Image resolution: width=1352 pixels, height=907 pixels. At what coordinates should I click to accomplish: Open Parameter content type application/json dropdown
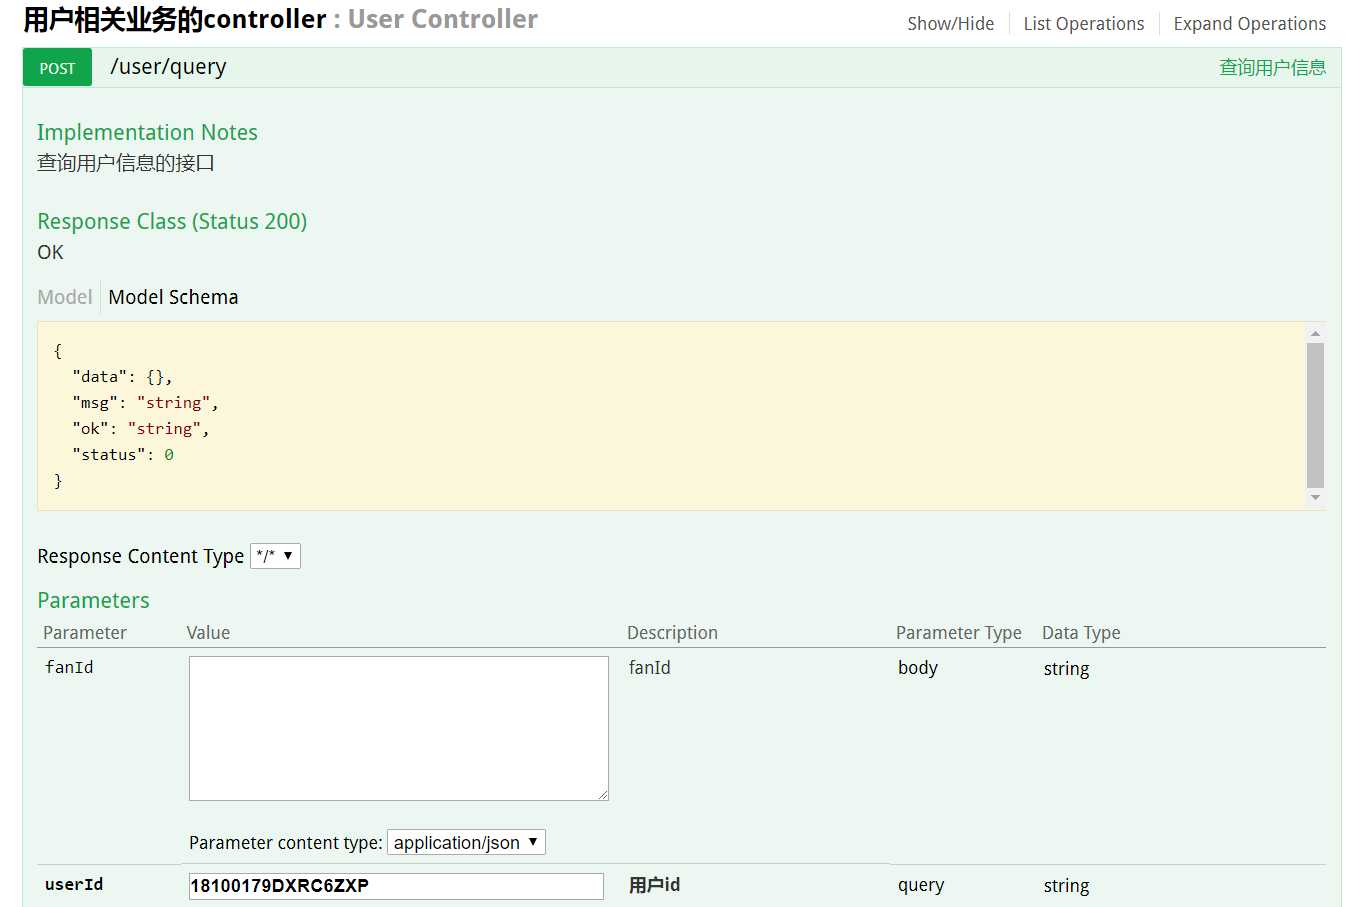click(466, 842)
